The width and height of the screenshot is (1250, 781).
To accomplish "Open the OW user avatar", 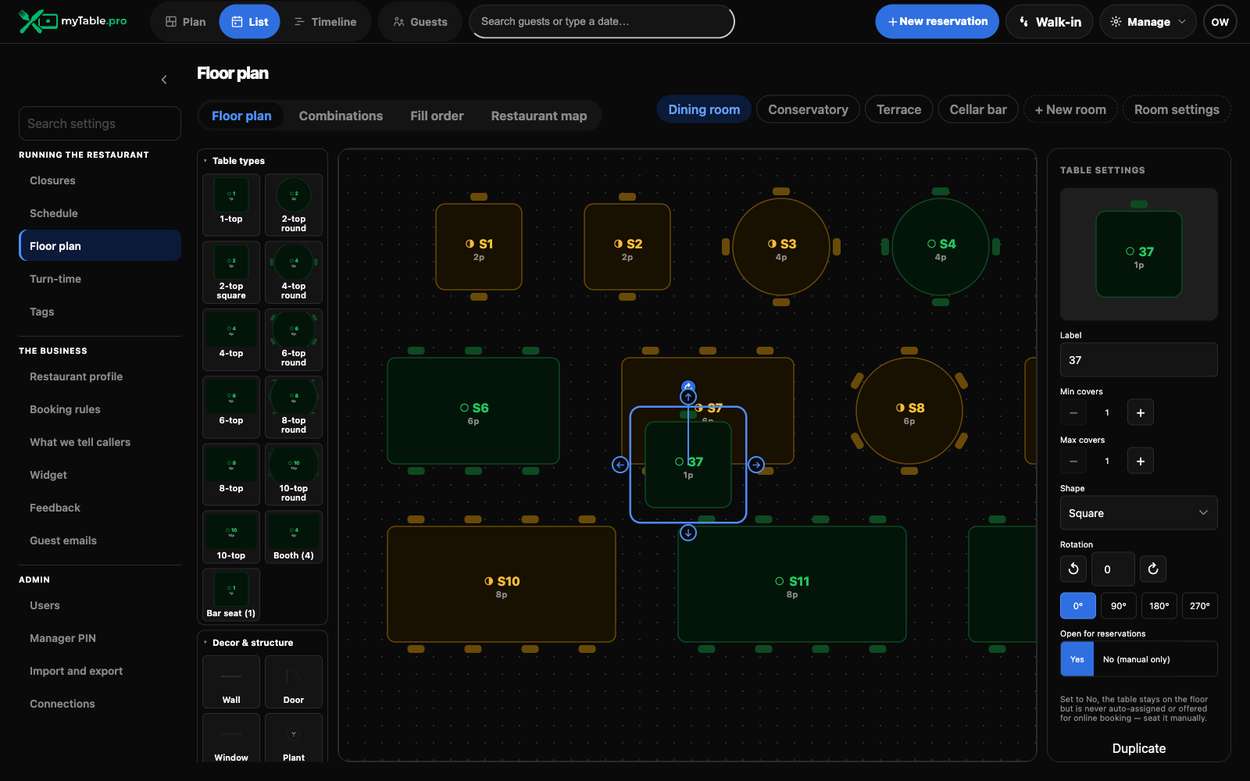I will (x=1220, y=21).
